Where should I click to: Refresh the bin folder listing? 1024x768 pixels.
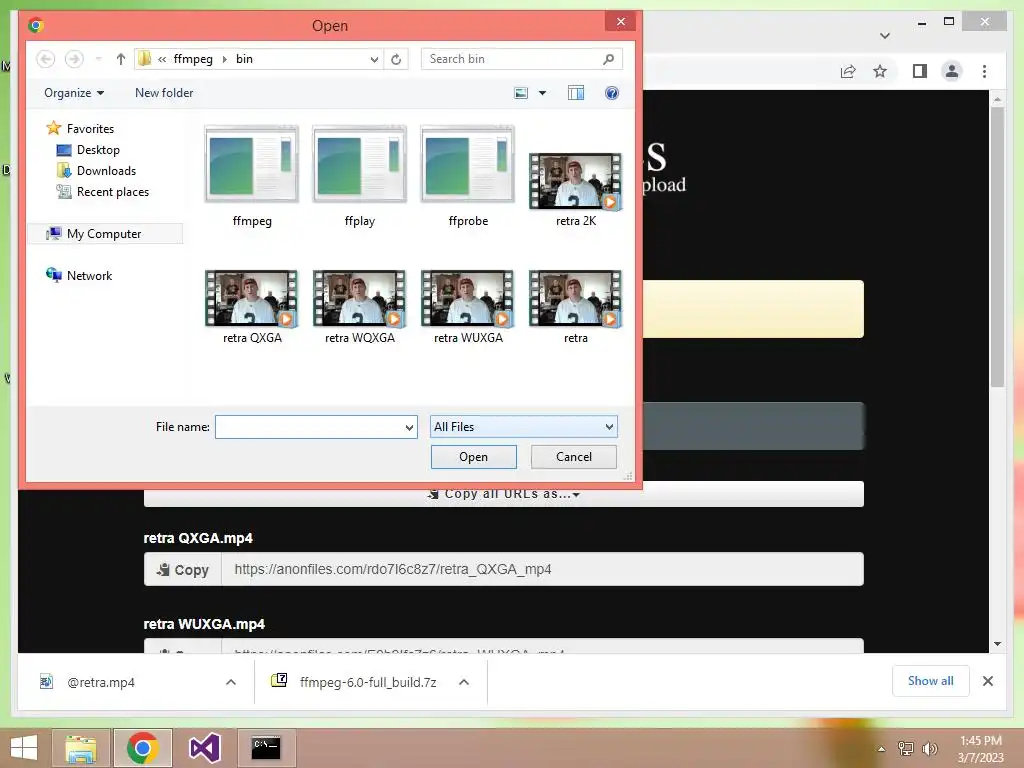pyautogui.click(x=396, y=59)
